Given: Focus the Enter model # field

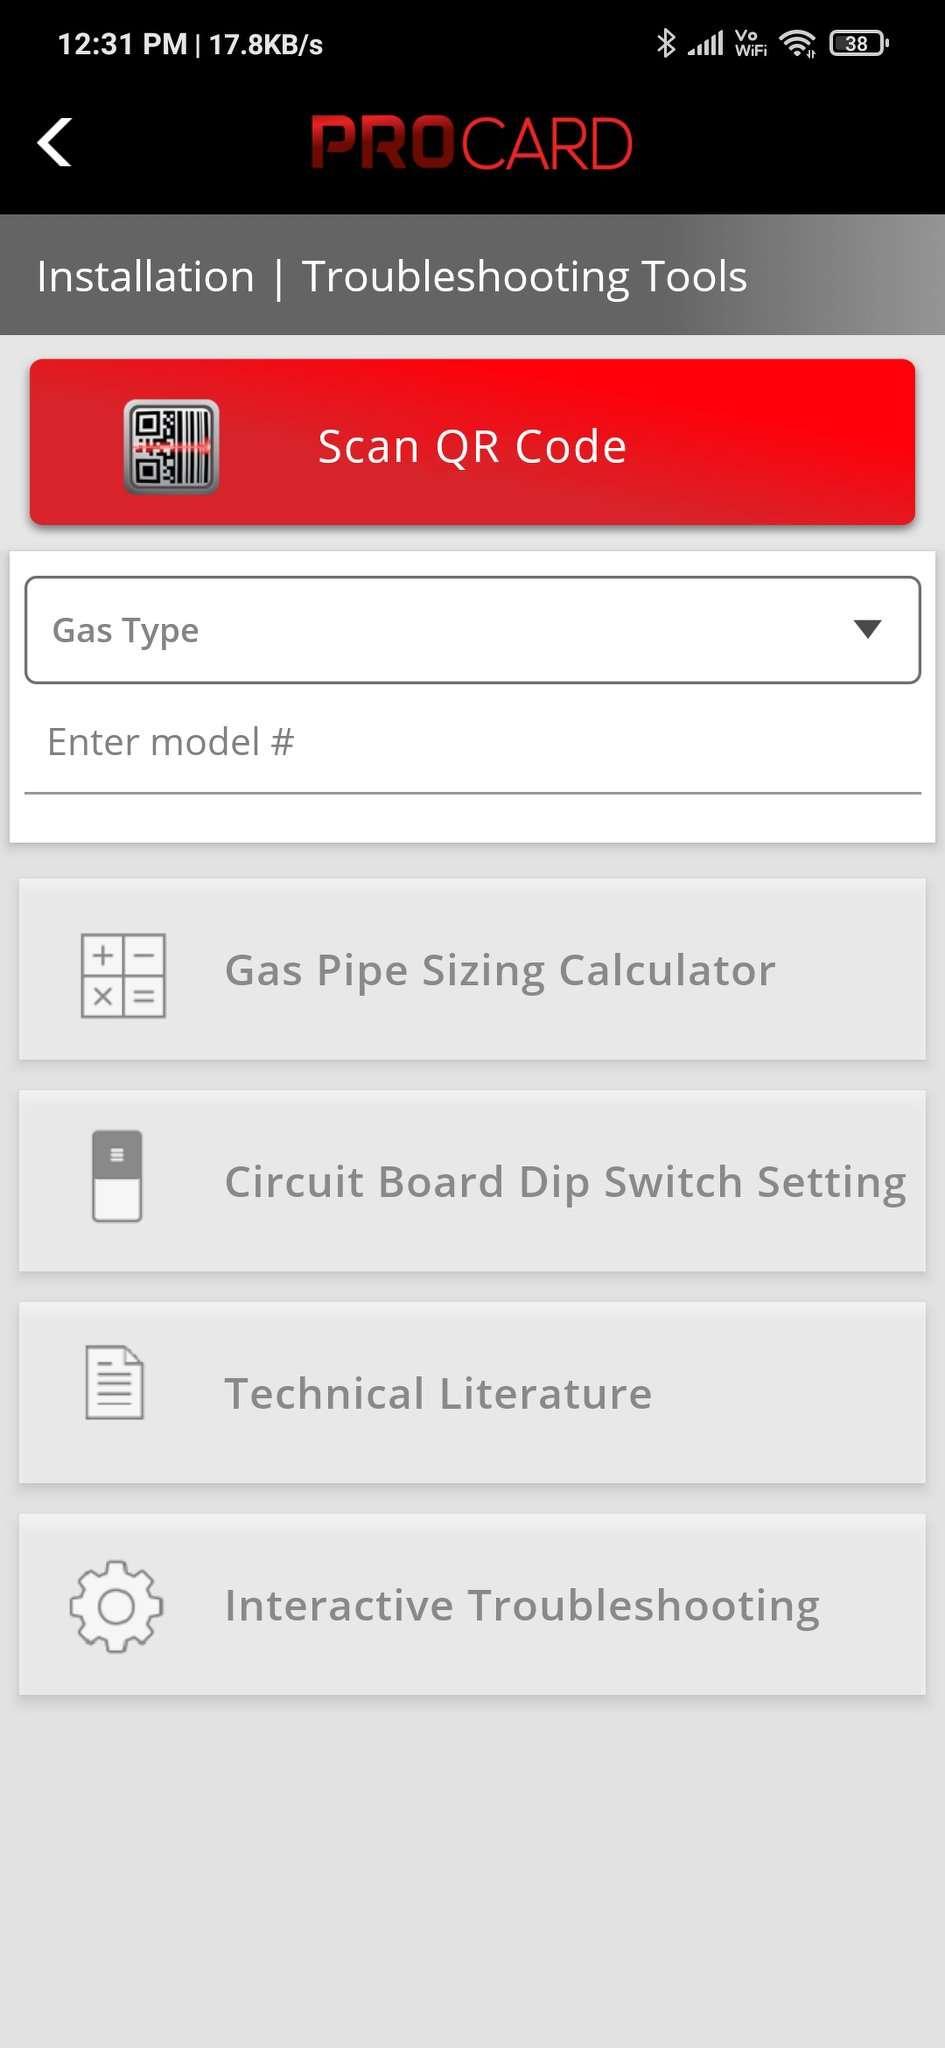Looking at the screenshot, I should (472, 743).
